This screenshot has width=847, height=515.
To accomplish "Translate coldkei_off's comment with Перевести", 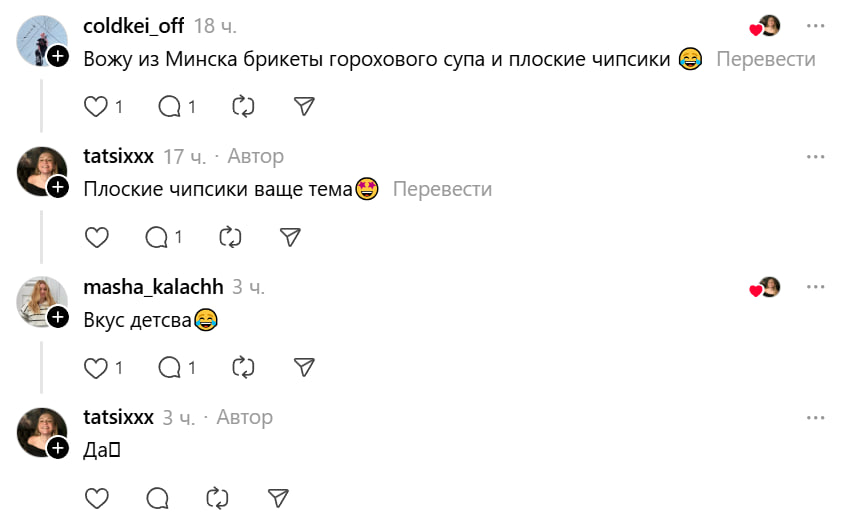I will pyautogui.click(x=765, y=59).
